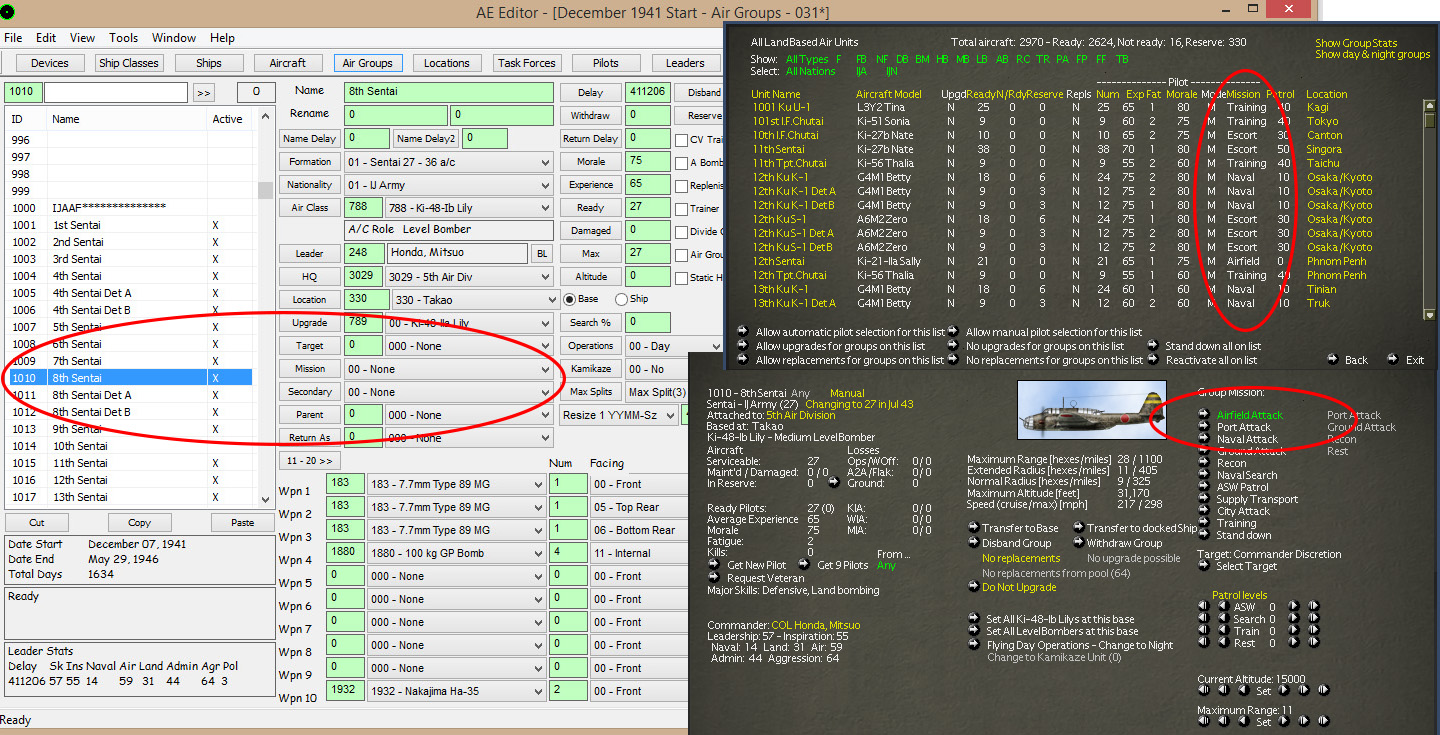Viewport: 1440px width, 735px height.
Task: Click arrow icon beside Withdraw Group
Action: click(1078, 543)
